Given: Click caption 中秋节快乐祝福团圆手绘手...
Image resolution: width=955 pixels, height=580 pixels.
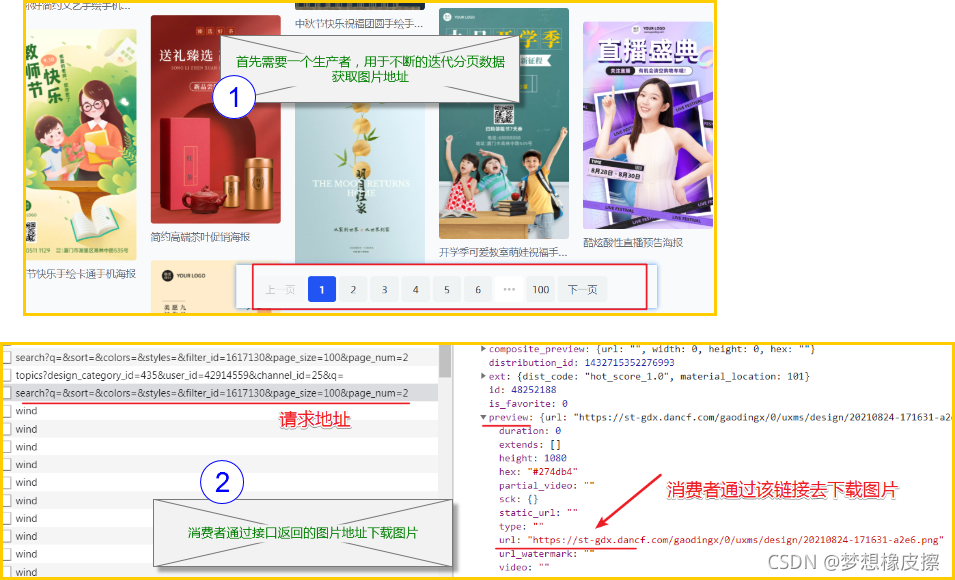Looking at the screenshot, I should click(359, 23).
